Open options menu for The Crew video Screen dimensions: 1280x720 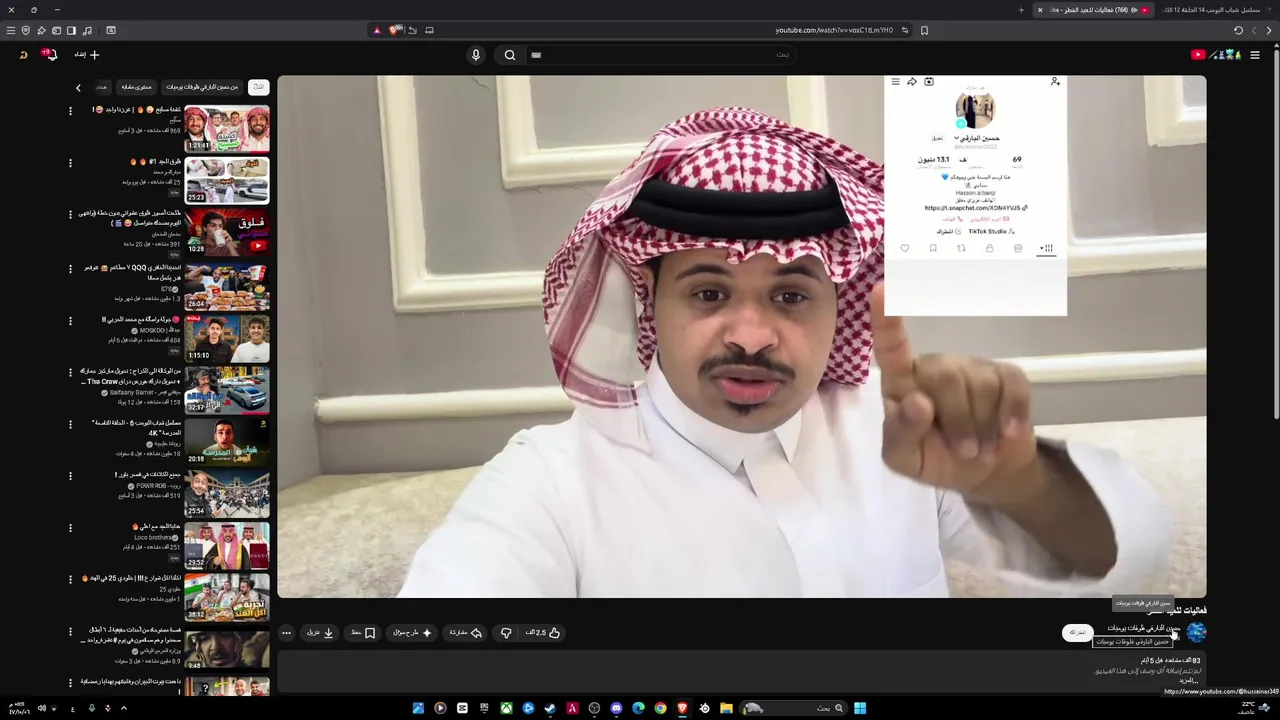(x=70, y=373)
